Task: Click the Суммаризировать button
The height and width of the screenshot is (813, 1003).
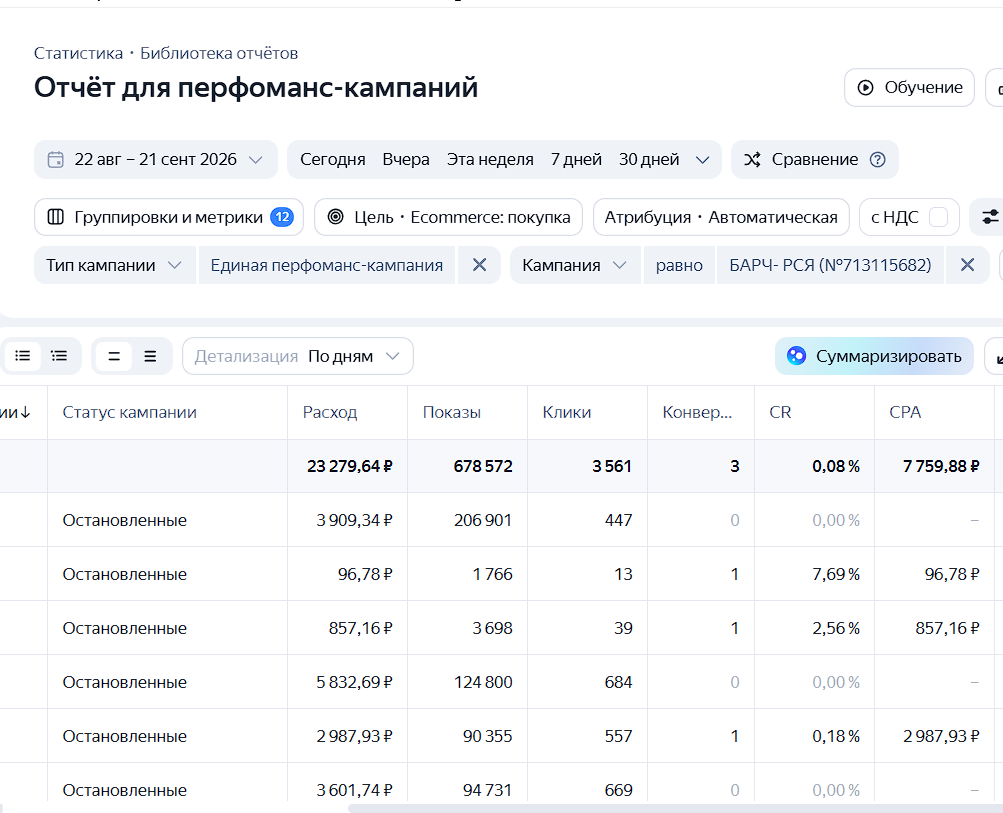Action: [x=874, y=356]
